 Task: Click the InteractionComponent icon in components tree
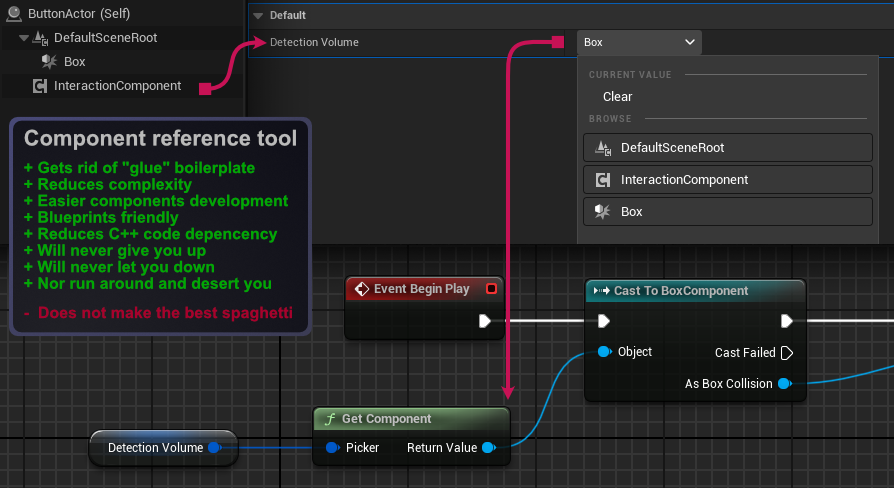pyautogui.click(x=40, y=86)
